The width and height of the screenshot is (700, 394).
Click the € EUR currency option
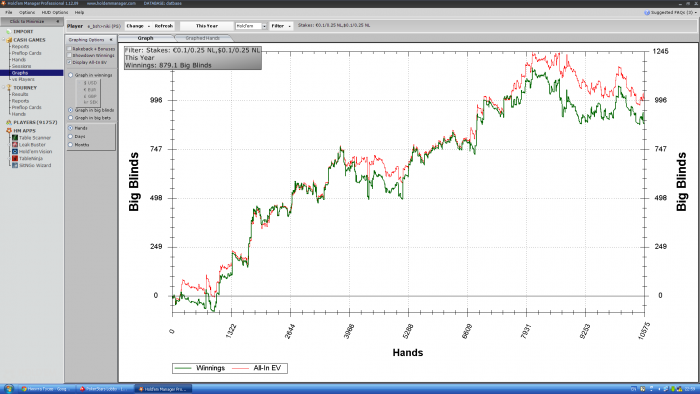coord(90,90)
